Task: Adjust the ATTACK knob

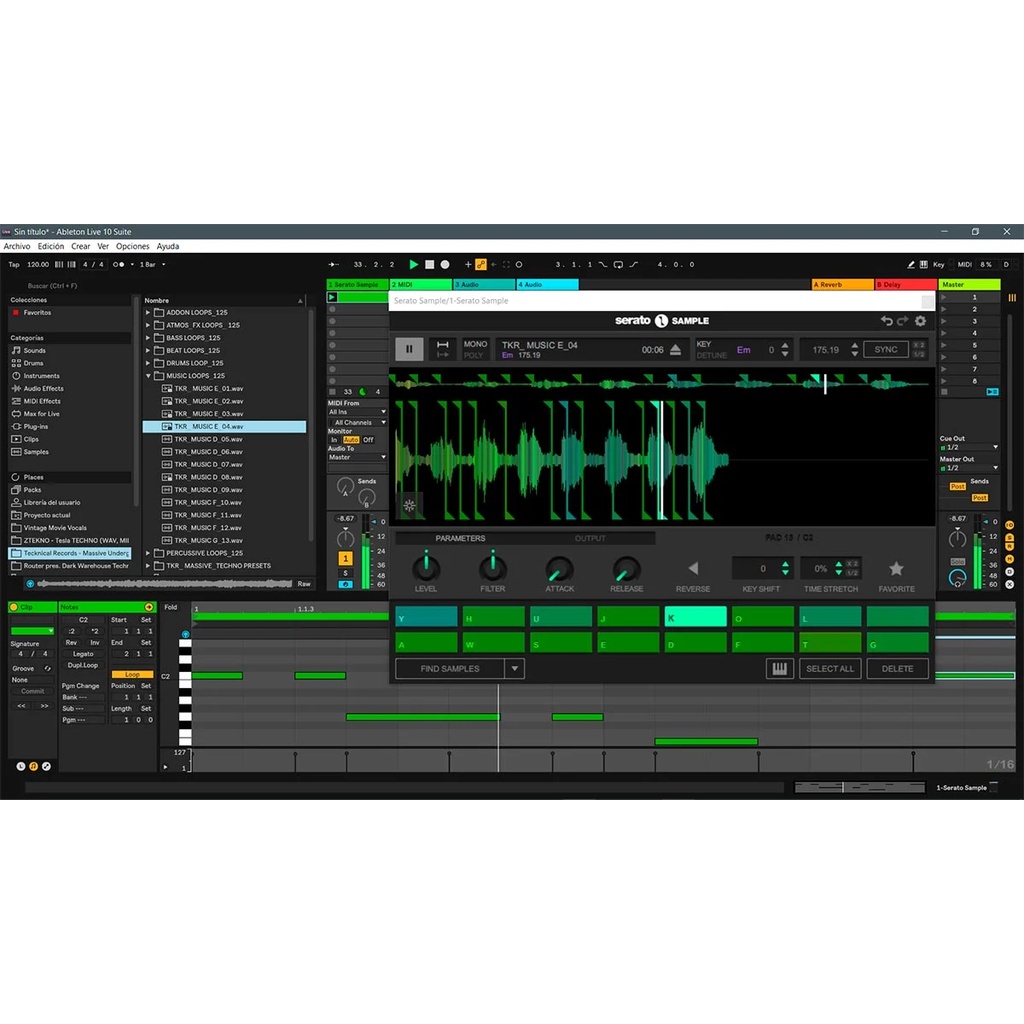Action: coord(560,569)
